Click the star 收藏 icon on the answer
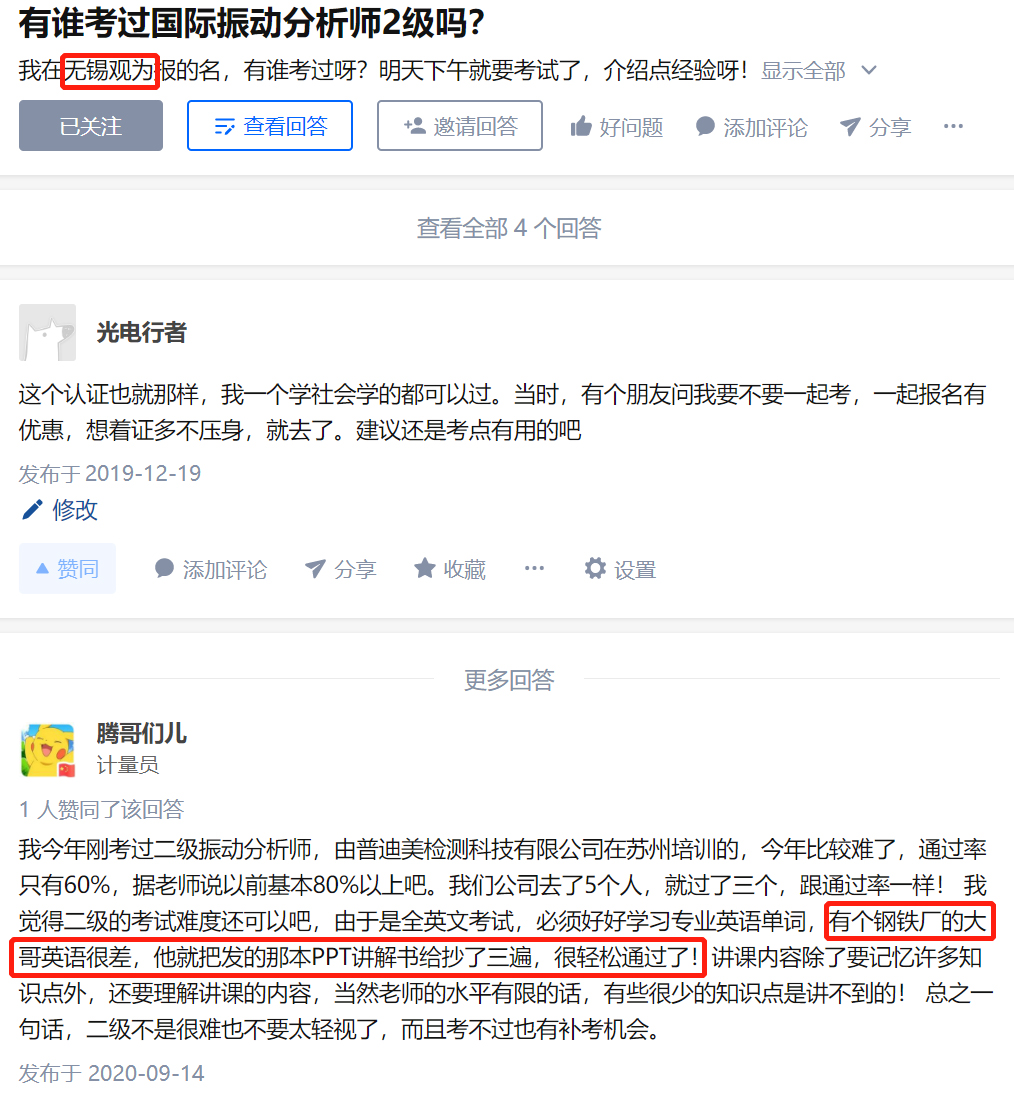1014x1097 pixels. point(425,569)
